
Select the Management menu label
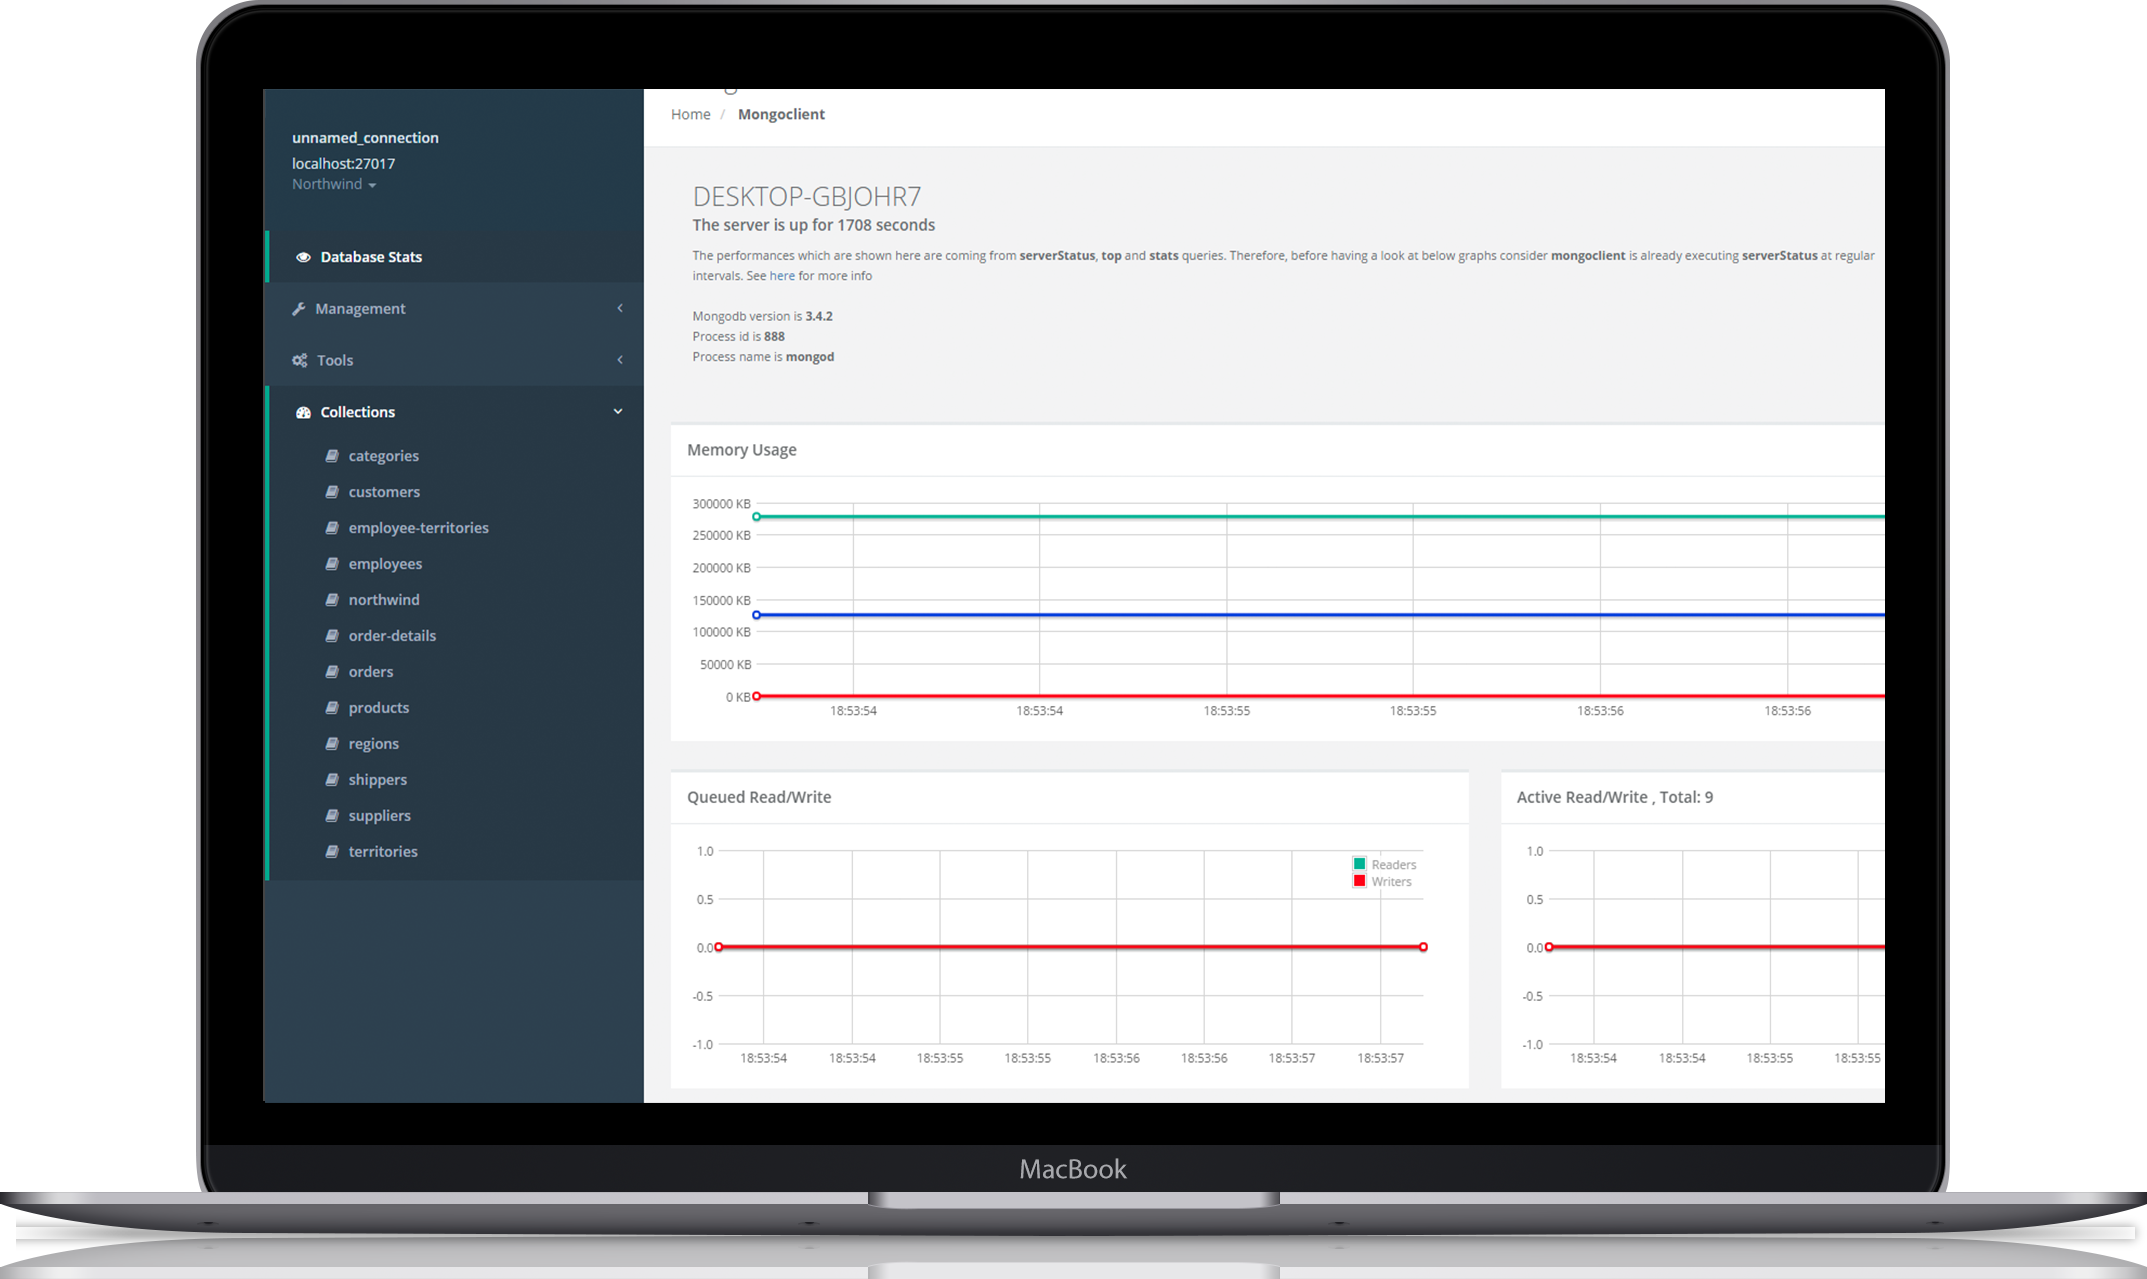(360, 309)
